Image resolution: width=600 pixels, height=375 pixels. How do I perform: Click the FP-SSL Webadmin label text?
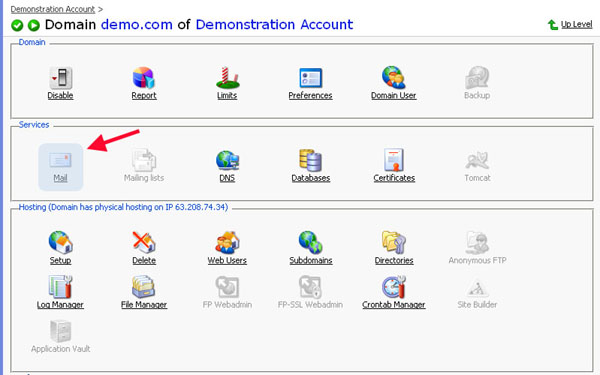[x=310, y=305]
